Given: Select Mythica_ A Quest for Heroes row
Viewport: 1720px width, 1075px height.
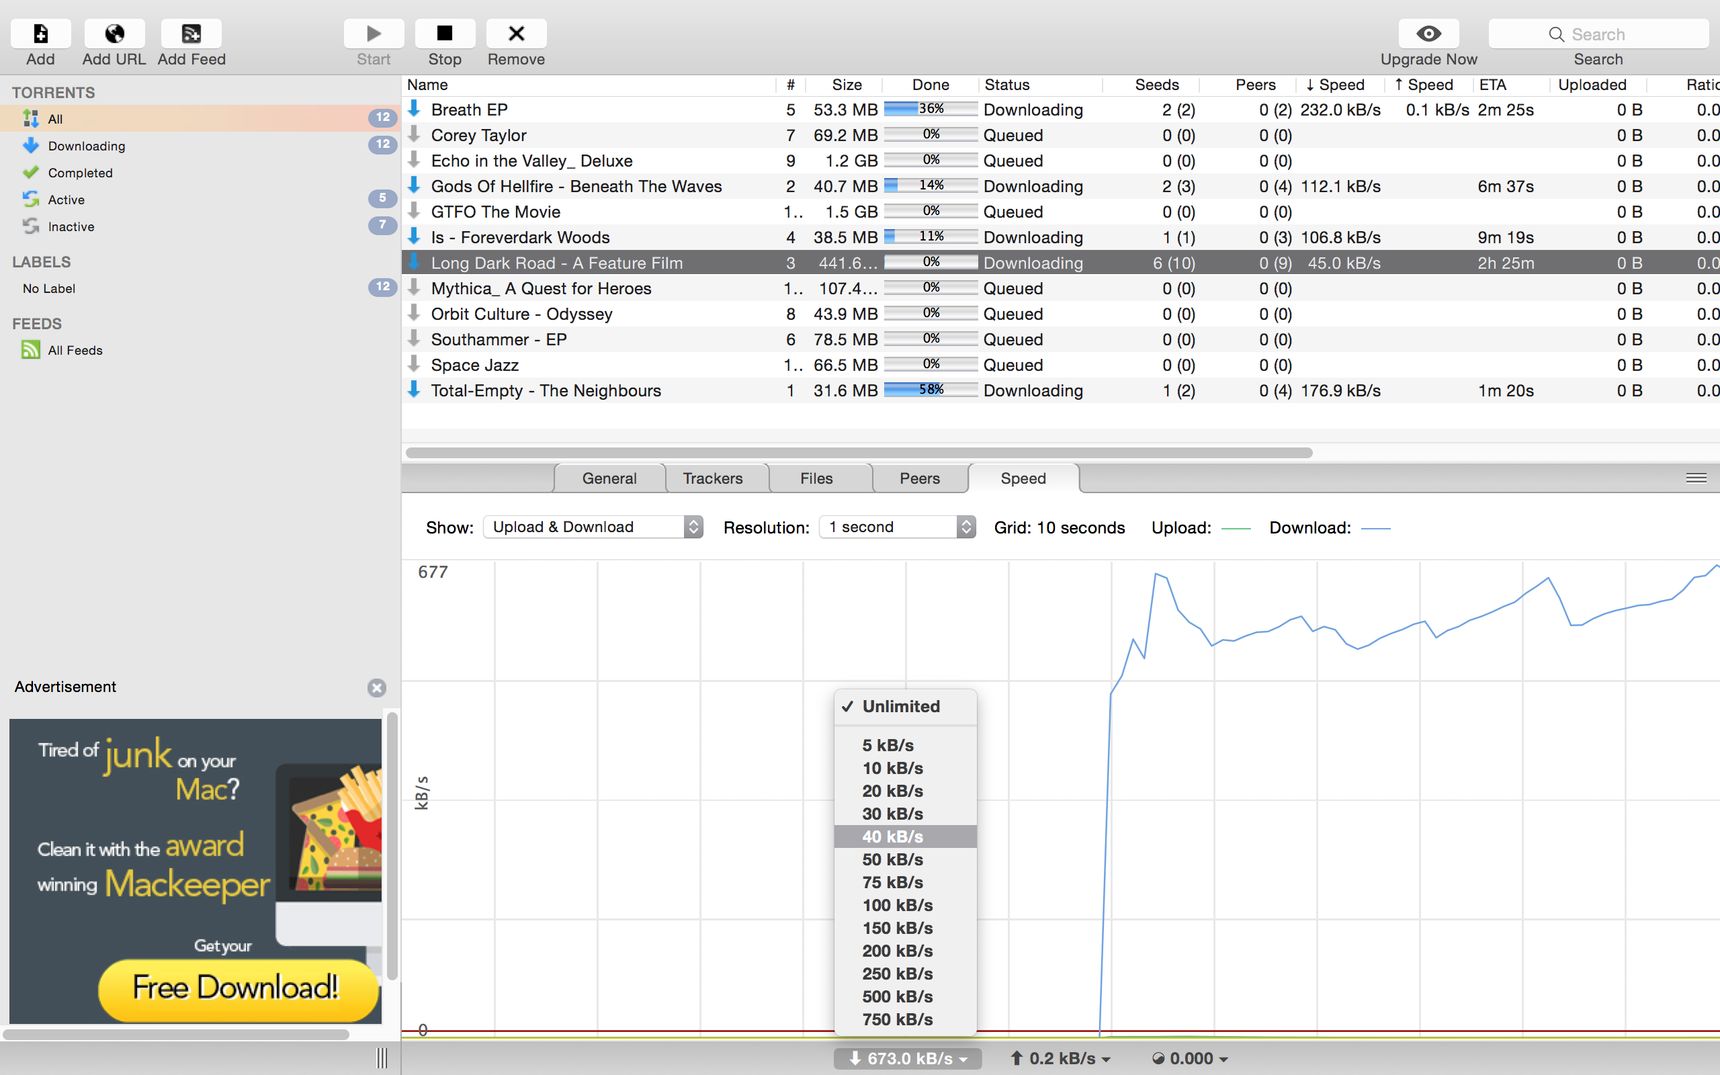Looking at the screenshot, I should pos(1060,288).
